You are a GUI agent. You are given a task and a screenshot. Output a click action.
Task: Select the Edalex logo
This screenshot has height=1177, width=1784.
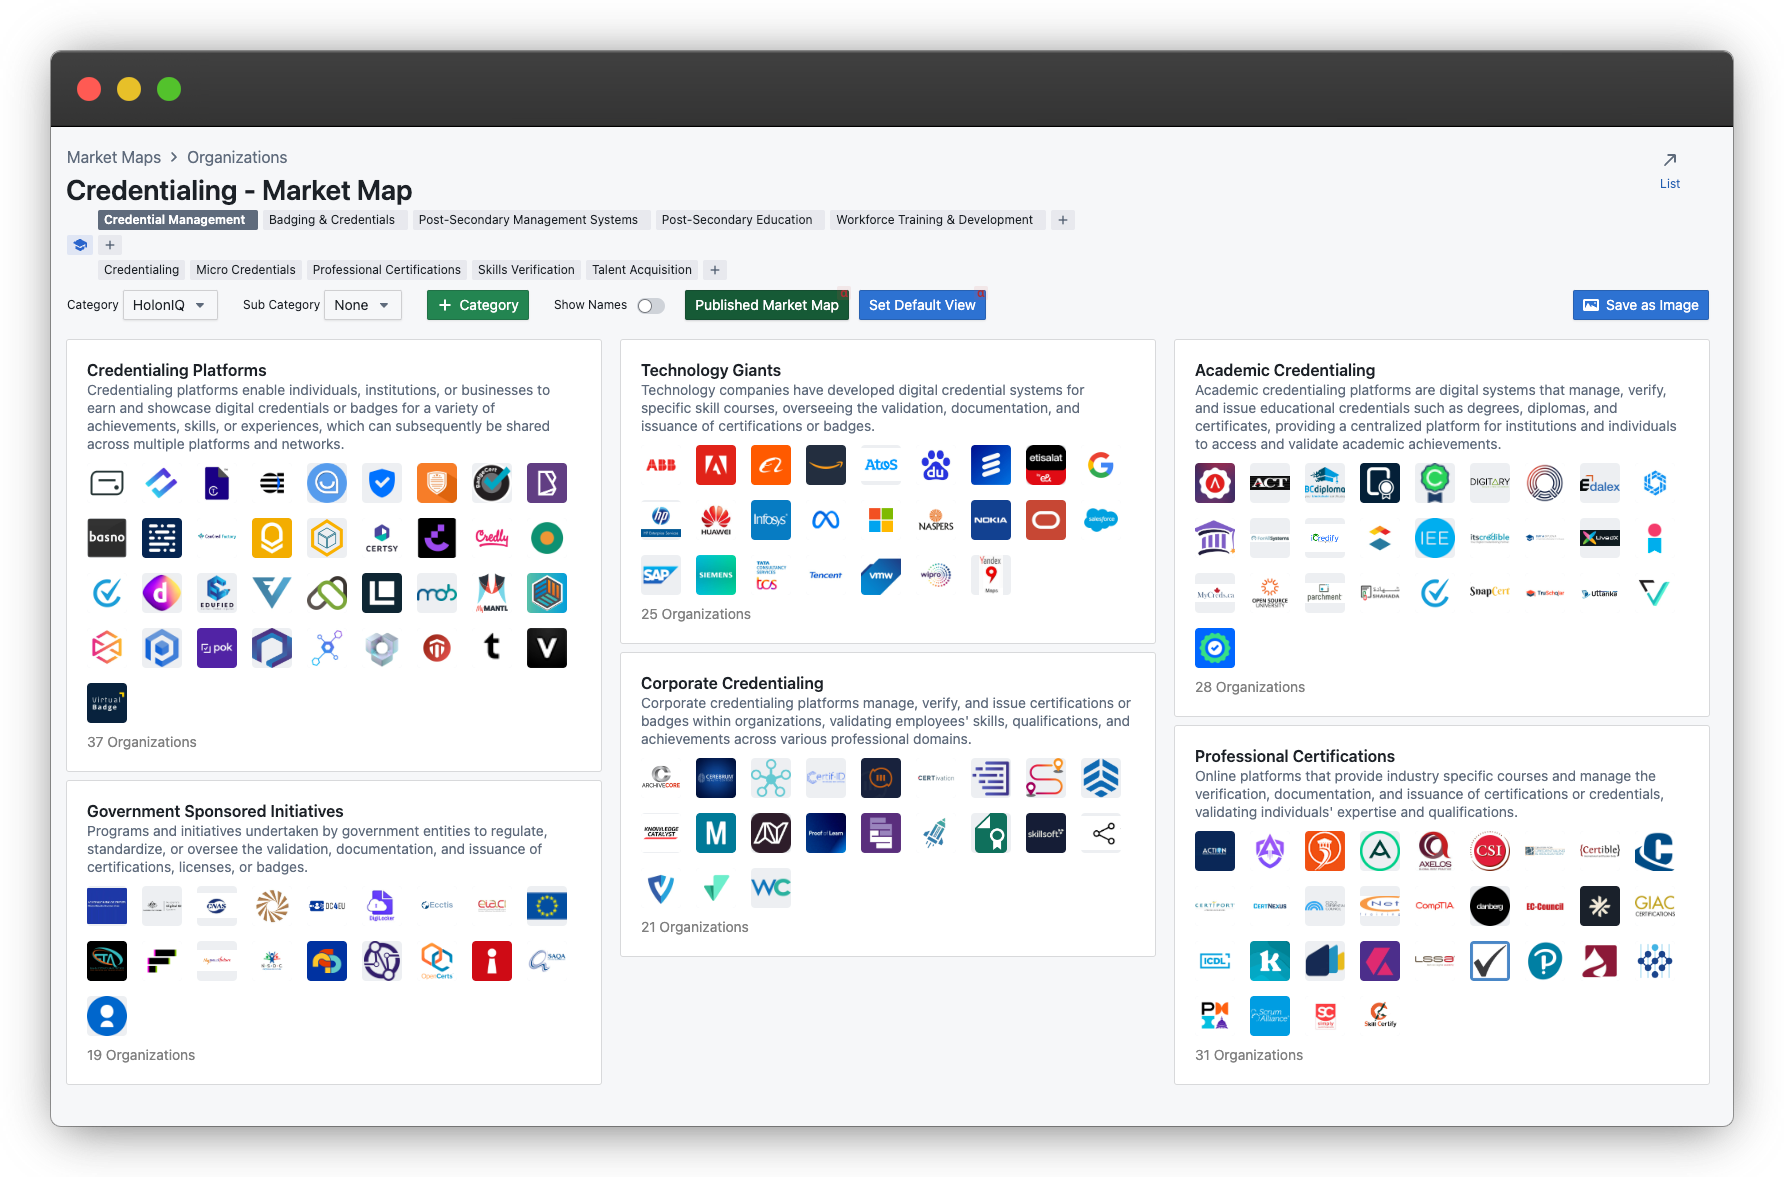click(x=1600, y=483)
